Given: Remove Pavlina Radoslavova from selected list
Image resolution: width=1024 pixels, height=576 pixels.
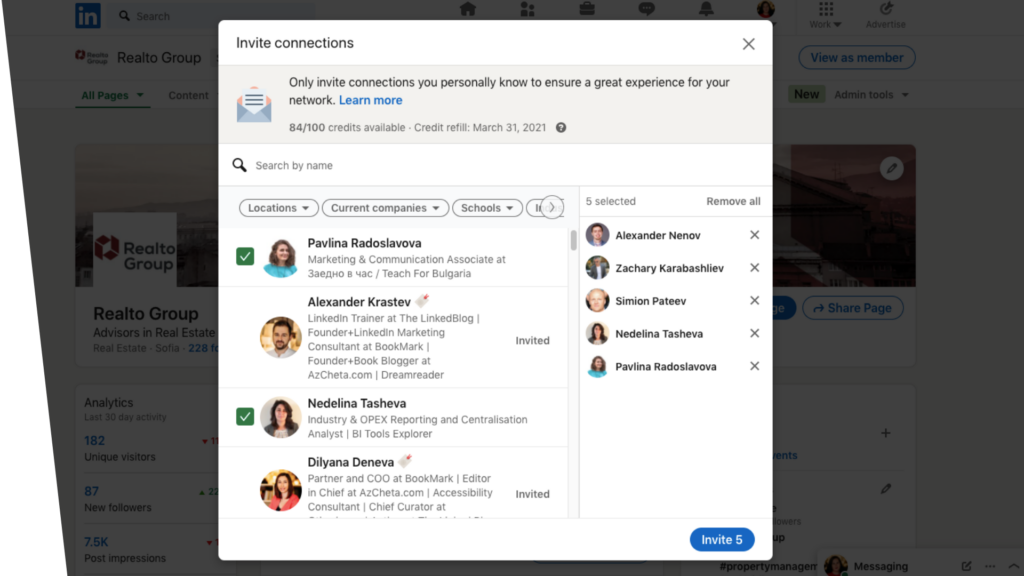Looking at the screenshot, I should click(754, 366).
